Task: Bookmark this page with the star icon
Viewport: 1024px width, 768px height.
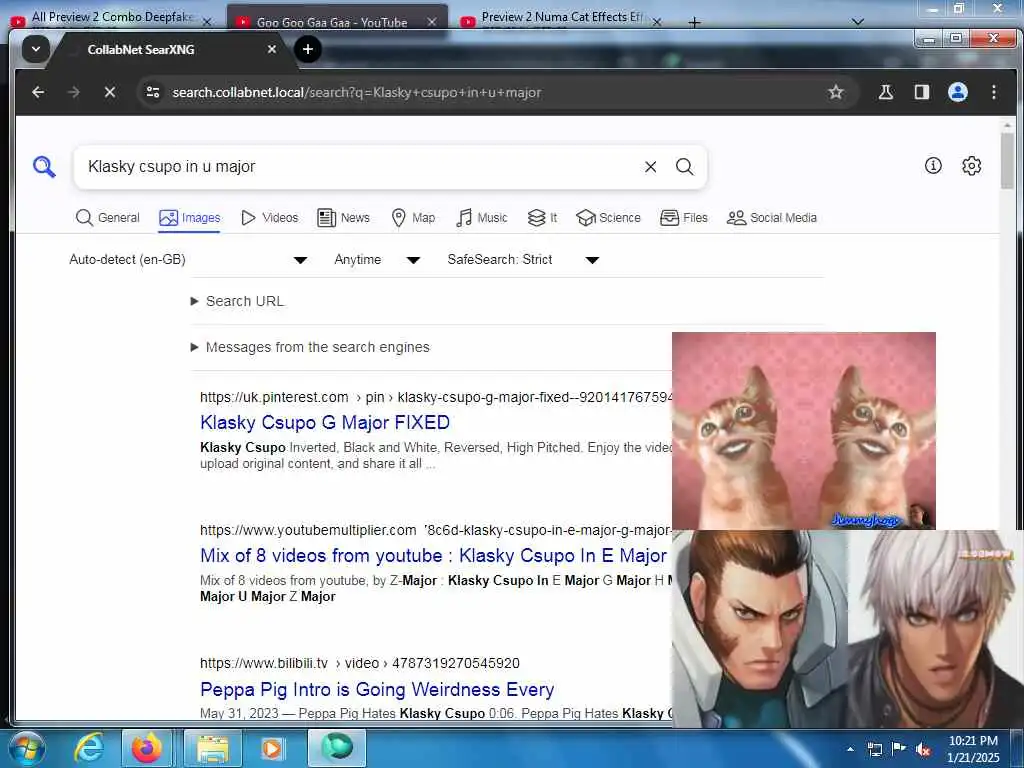Action: tap(835, 92)
